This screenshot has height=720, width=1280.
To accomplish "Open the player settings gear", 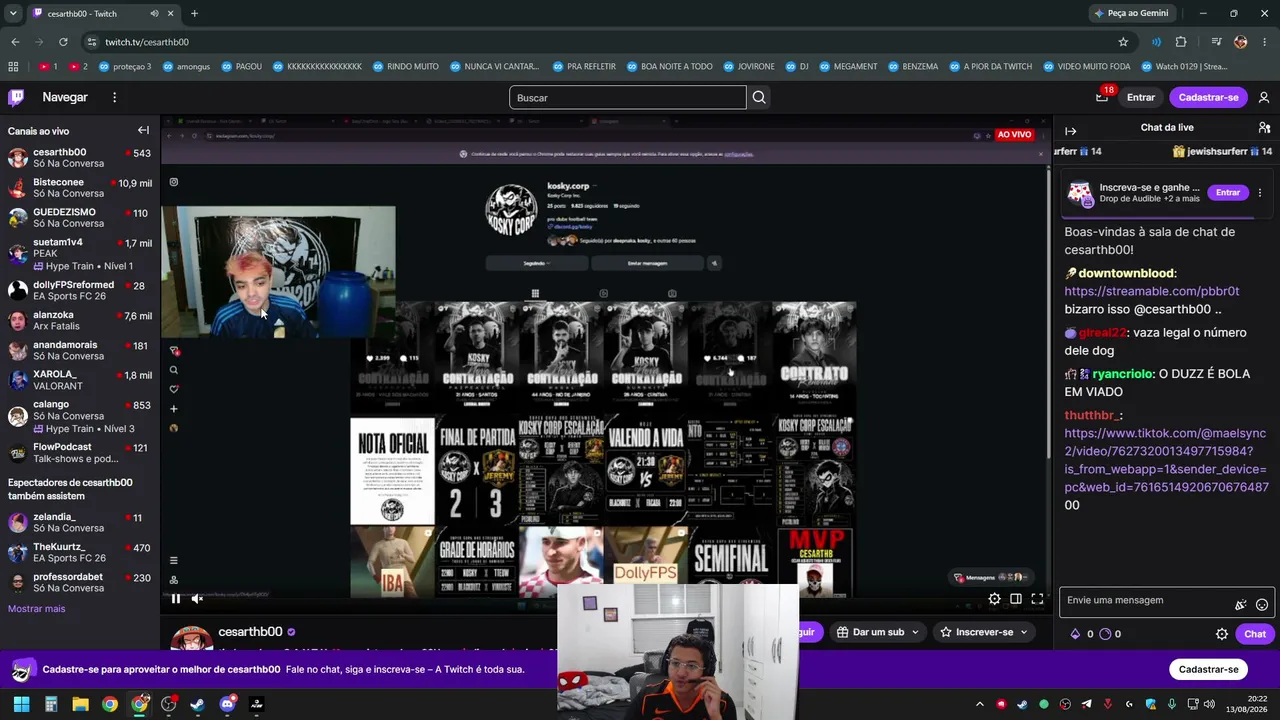I will click(994, 599).
